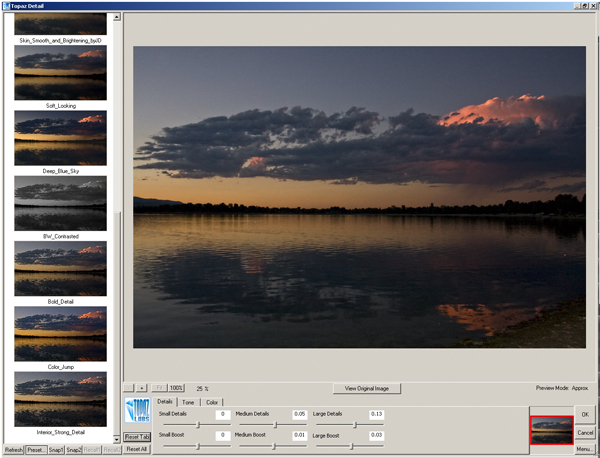This screenshot has width=600, height=458.
Task: Set zoom to 100%
Action: tap(176, 387)
